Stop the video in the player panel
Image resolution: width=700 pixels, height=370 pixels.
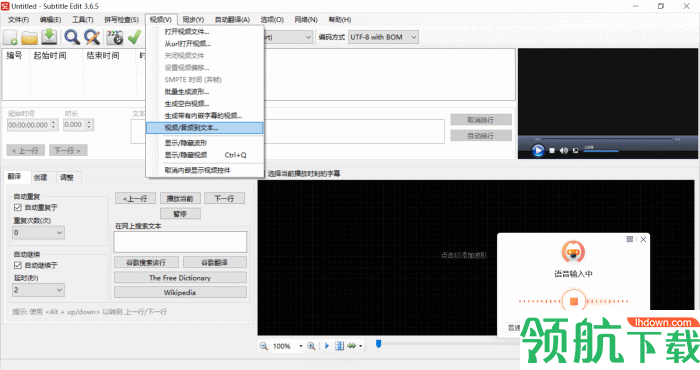point(552,151)
